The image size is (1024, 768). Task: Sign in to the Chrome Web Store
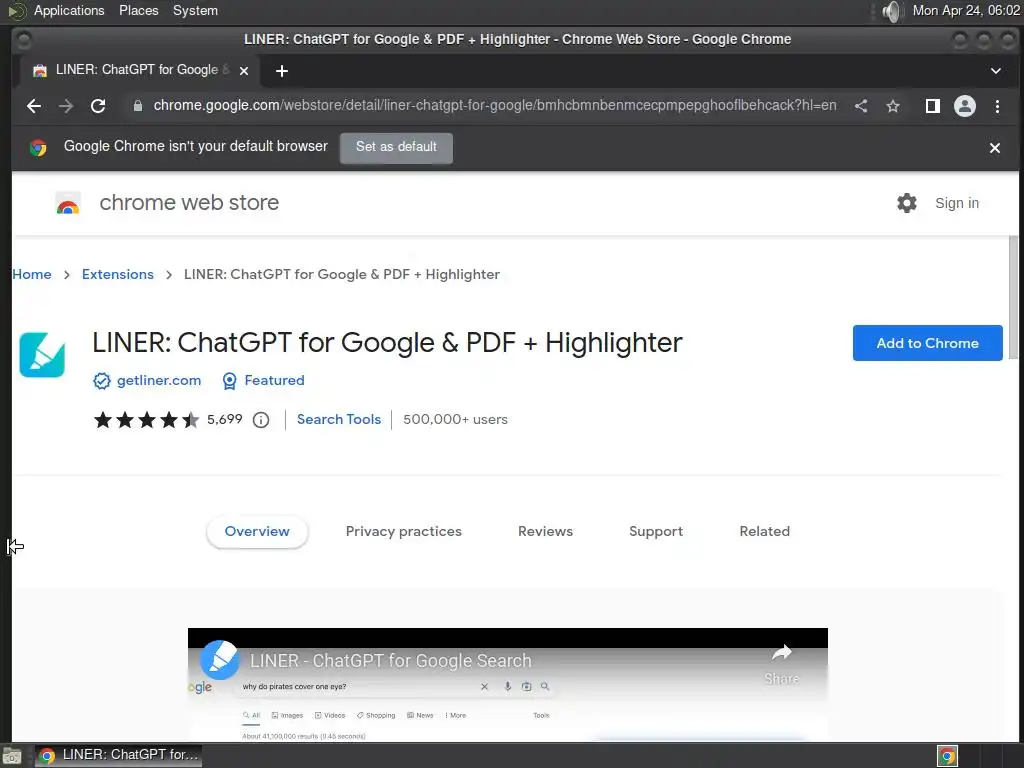(x=957, y=203)
